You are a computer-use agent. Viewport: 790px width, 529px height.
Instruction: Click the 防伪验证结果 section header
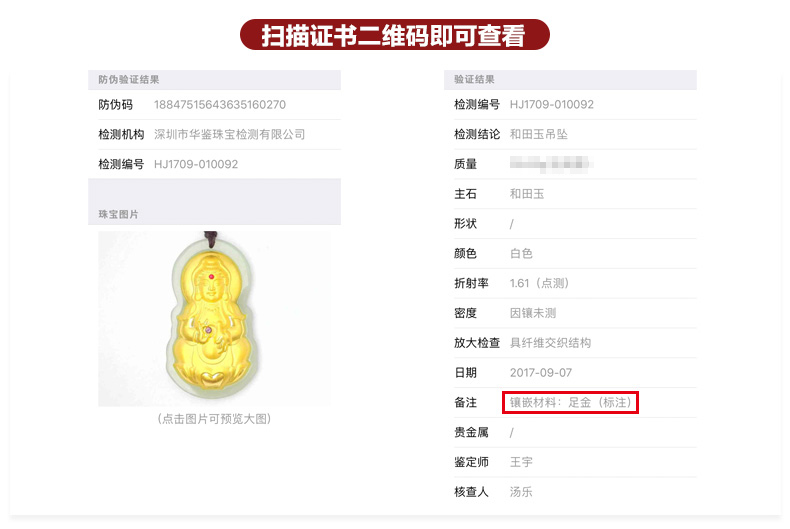(128, 80)
